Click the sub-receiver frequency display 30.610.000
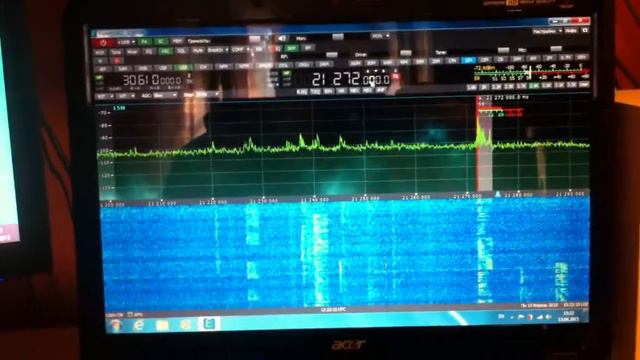The image size is (640, 360). click(x=152, y=80)
